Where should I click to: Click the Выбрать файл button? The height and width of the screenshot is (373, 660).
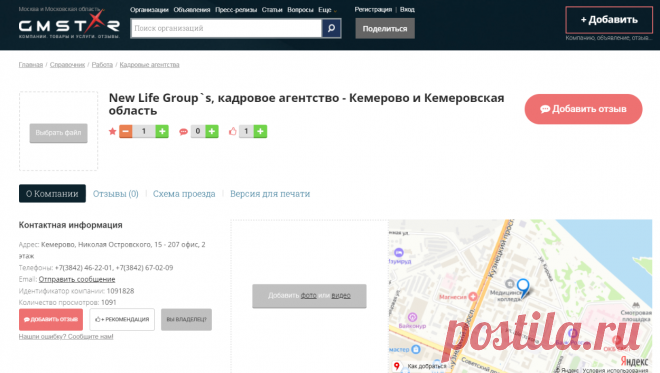[59, 133]
